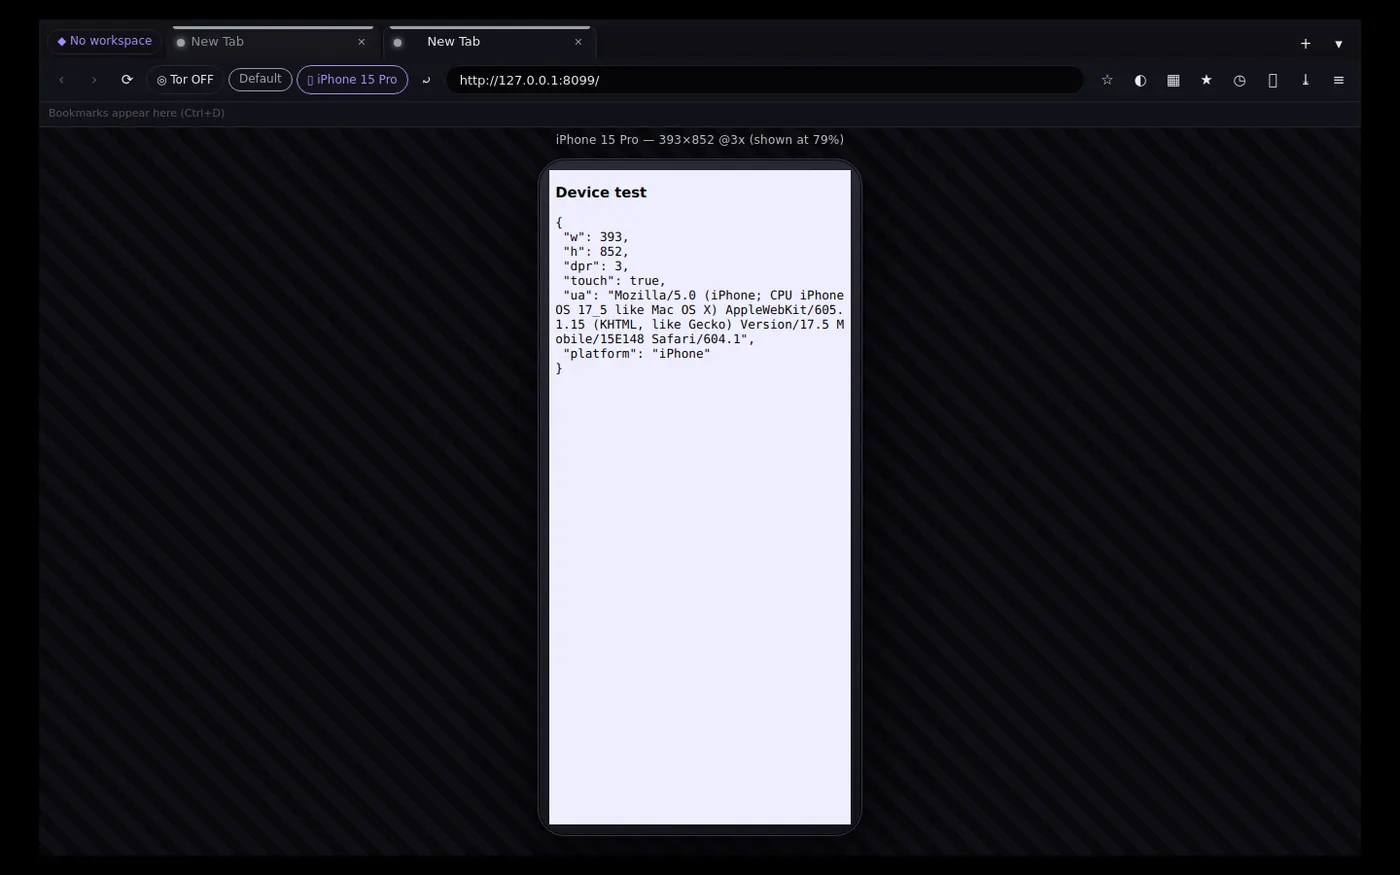Go back to the previous page

coord(61,80)
